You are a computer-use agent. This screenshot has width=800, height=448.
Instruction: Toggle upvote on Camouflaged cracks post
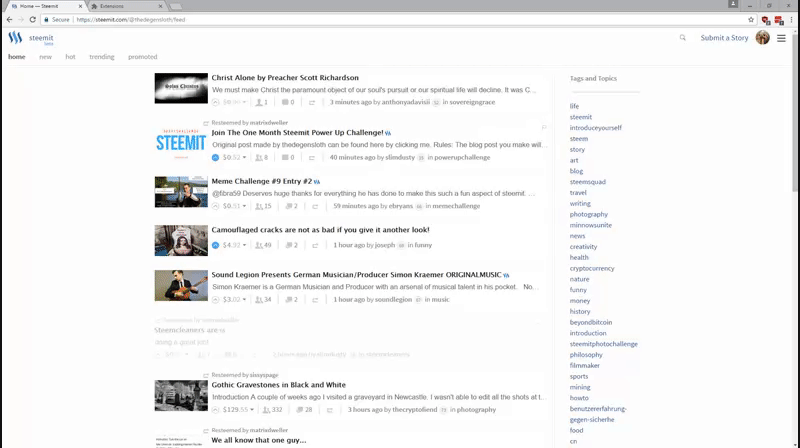[215, 245]
